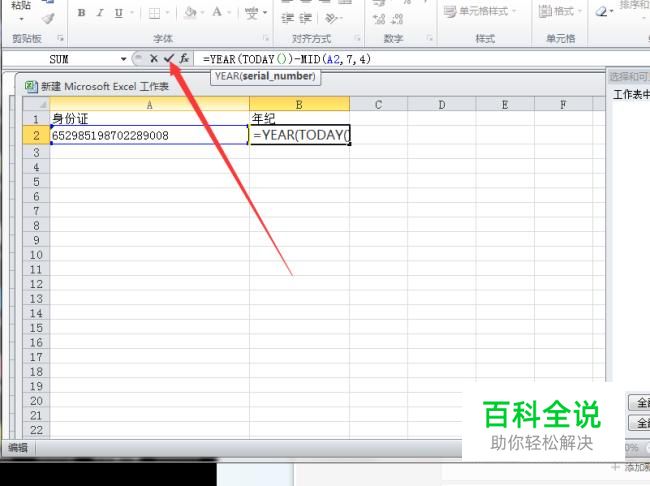Open the 粘贴 paste dropdown arrow

point(22,19)
